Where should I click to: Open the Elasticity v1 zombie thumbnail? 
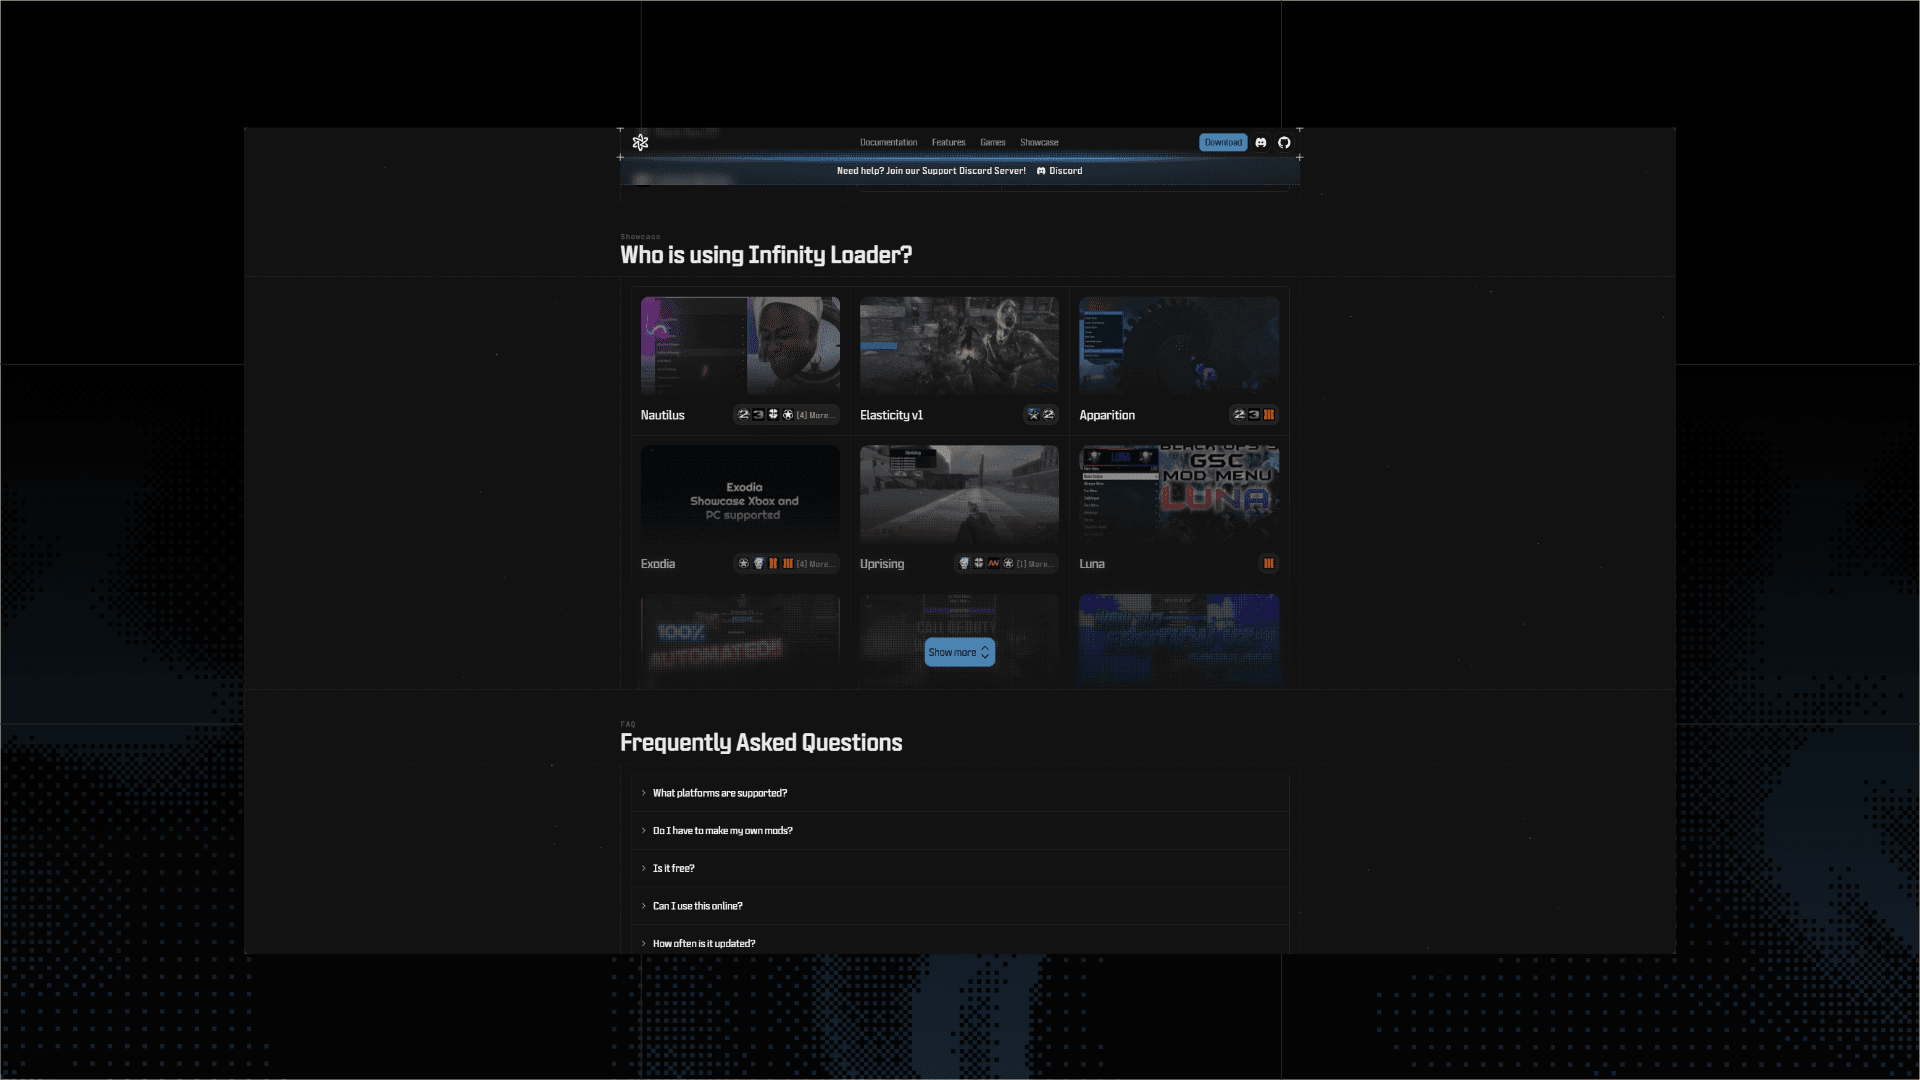[959, 346]
